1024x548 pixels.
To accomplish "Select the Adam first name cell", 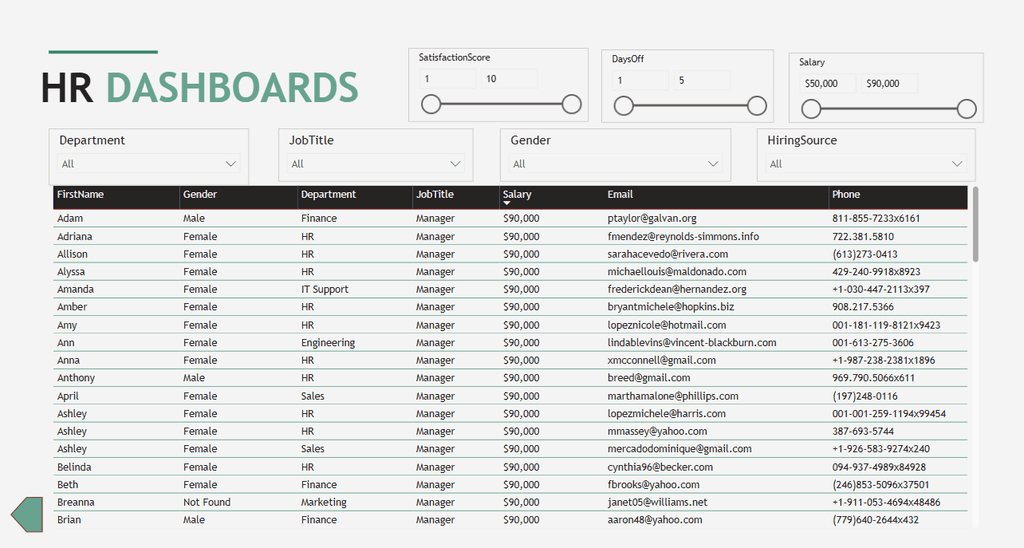I will (x=70, y=218).
